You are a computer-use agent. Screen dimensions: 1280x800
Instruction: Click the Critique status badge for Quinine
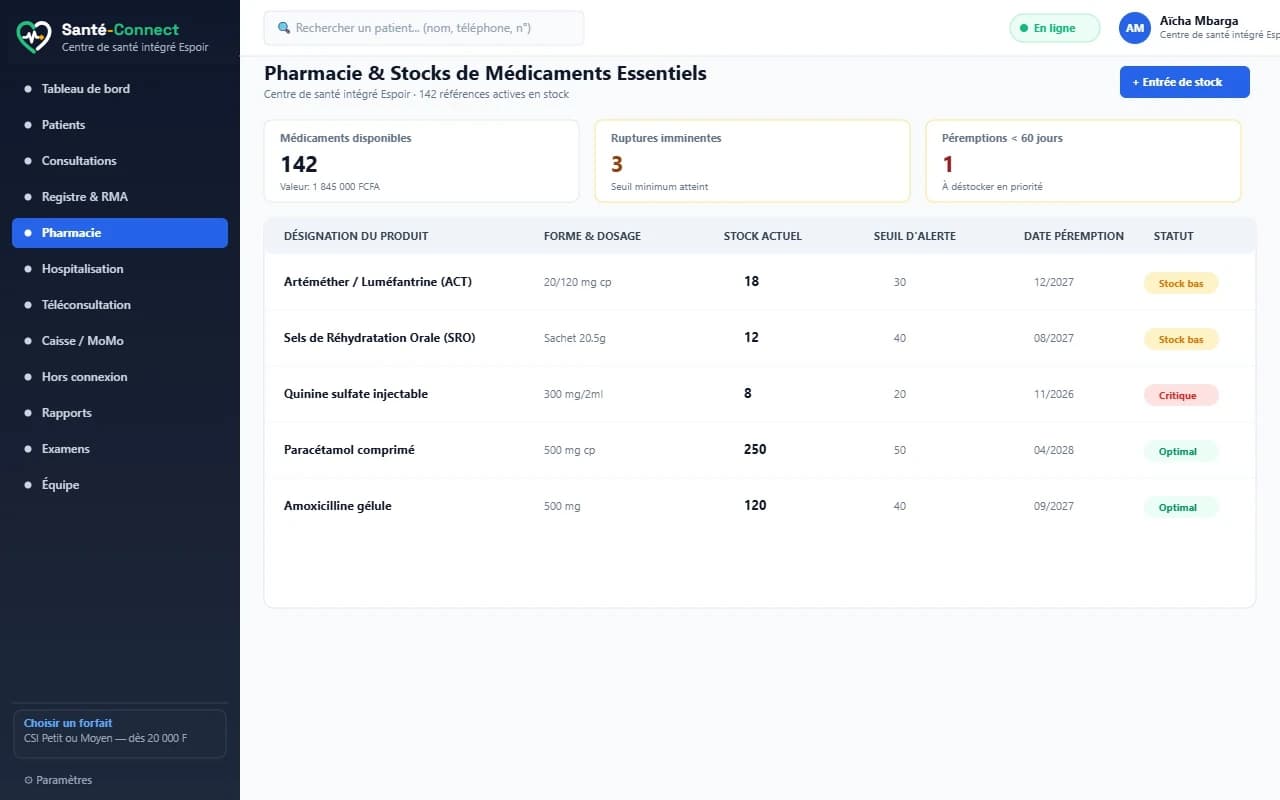1181,395
